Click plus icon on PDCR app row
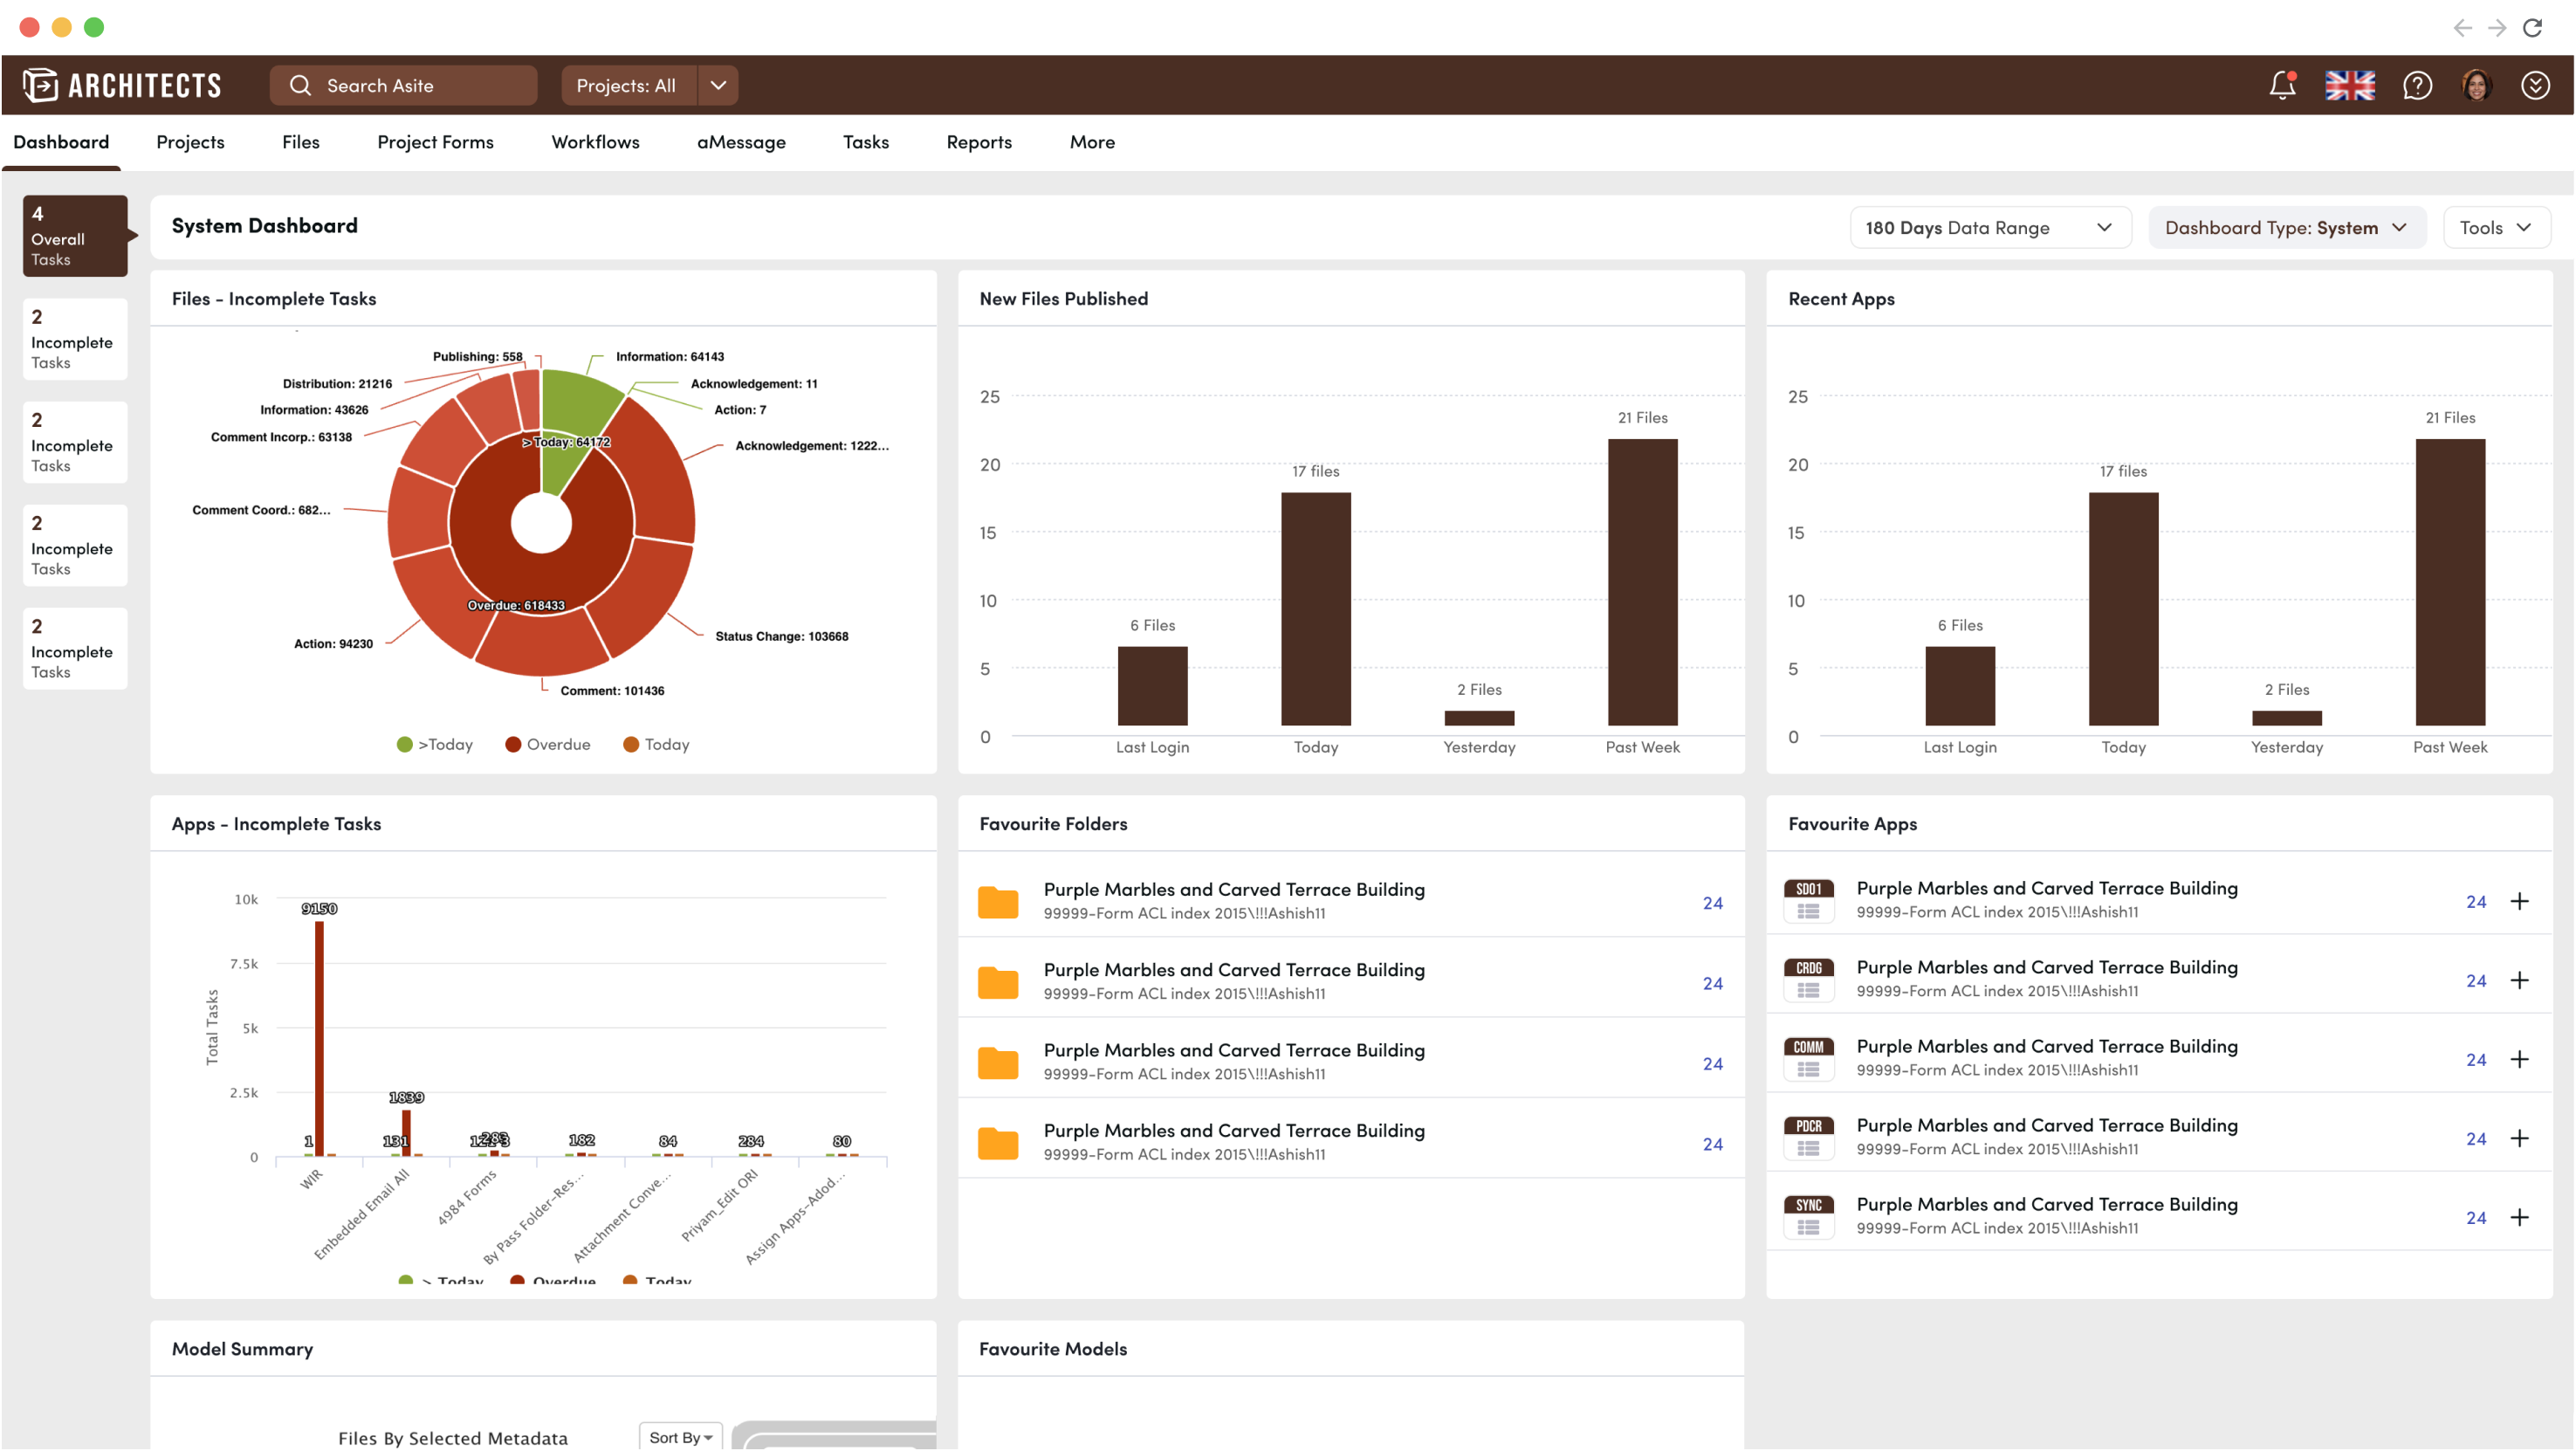This screenshot has height=1451, width=2576. tap(2520, 1138)
